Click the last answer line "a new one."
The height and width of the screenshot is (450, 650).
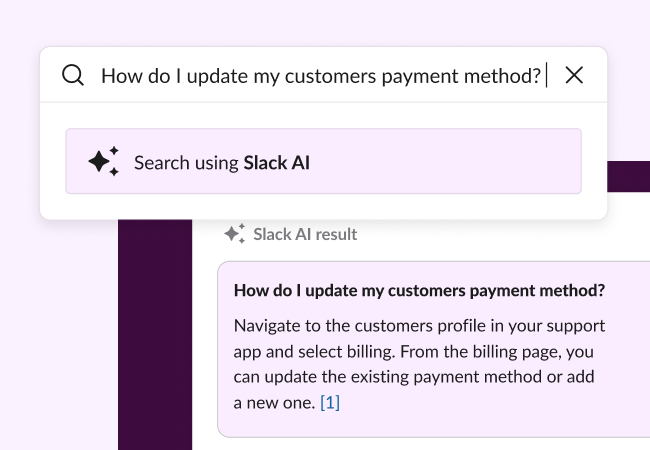(x=274, y=403)
